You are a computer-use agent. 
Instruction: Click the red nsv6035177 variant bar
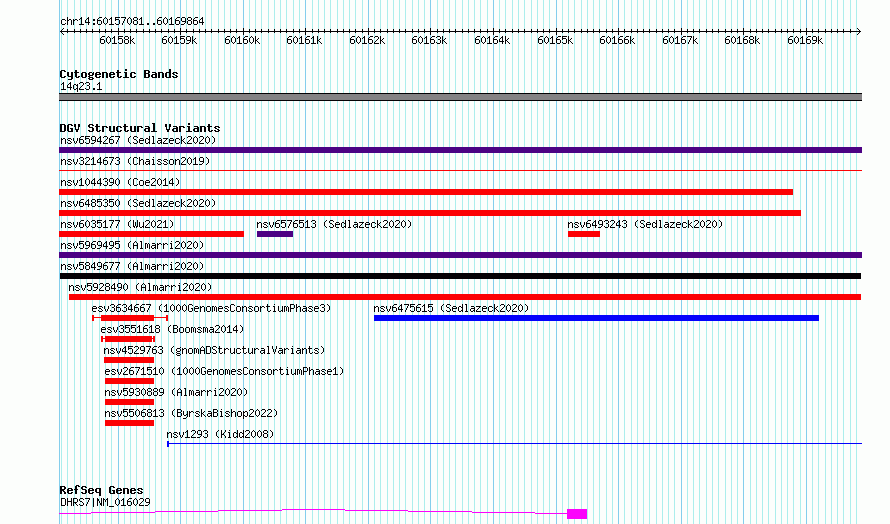click(x=152, y=234)
